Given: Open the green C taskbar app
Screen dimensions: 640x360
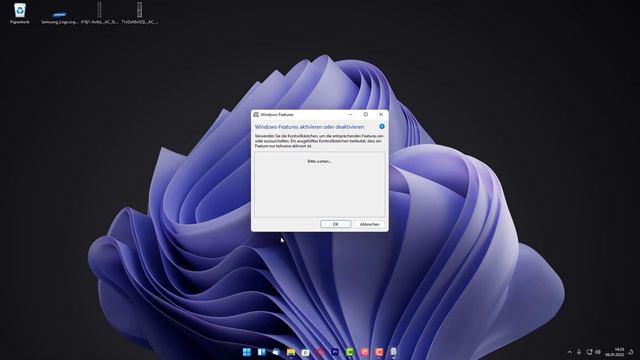Looking at the screenshot, I should pos(350,352).
